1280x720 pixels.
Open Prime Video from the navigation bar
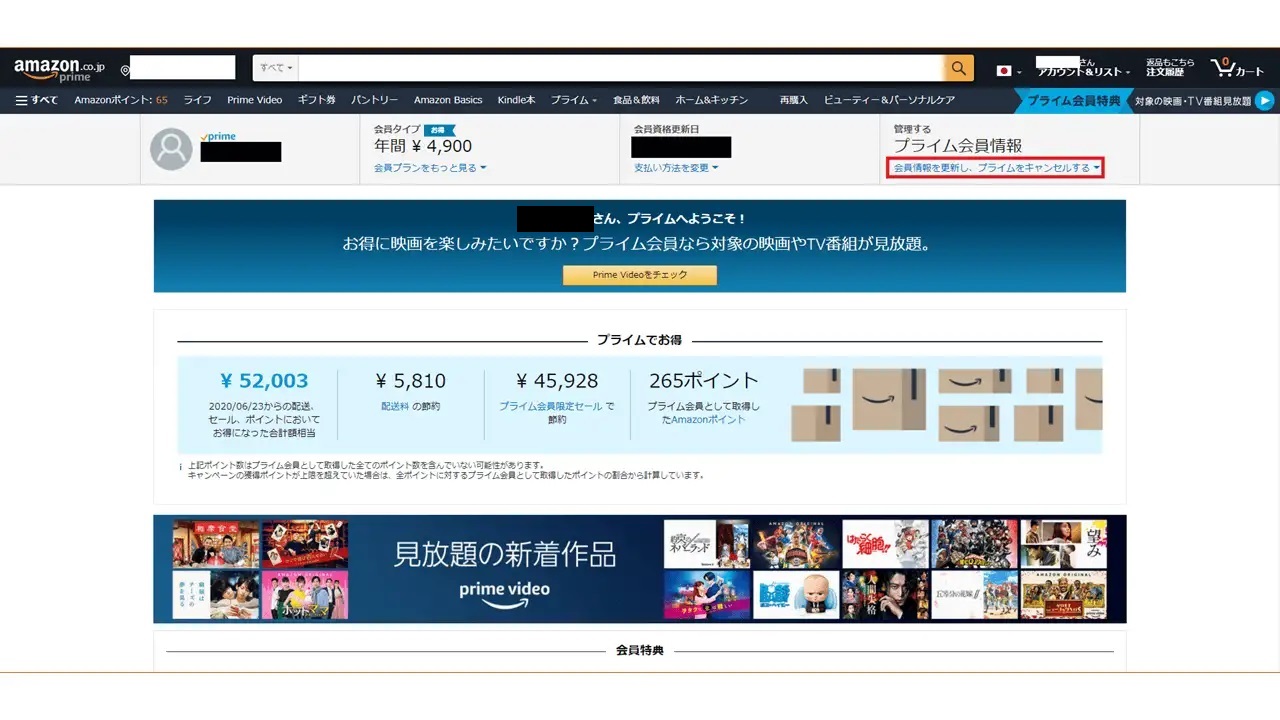pyautogui.click(x=255, y=99)
